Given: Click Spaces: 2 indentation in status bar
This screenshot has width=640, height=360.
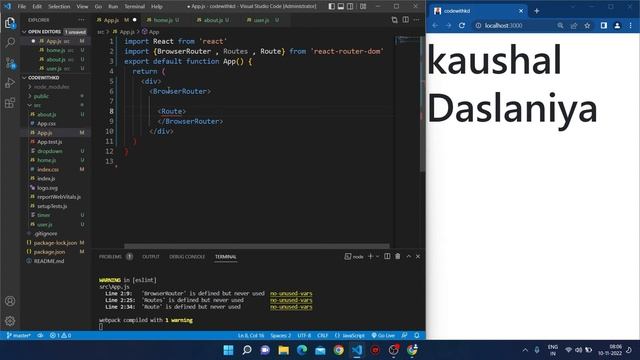Looking at the screenshot, I should [x=281, y=336].
